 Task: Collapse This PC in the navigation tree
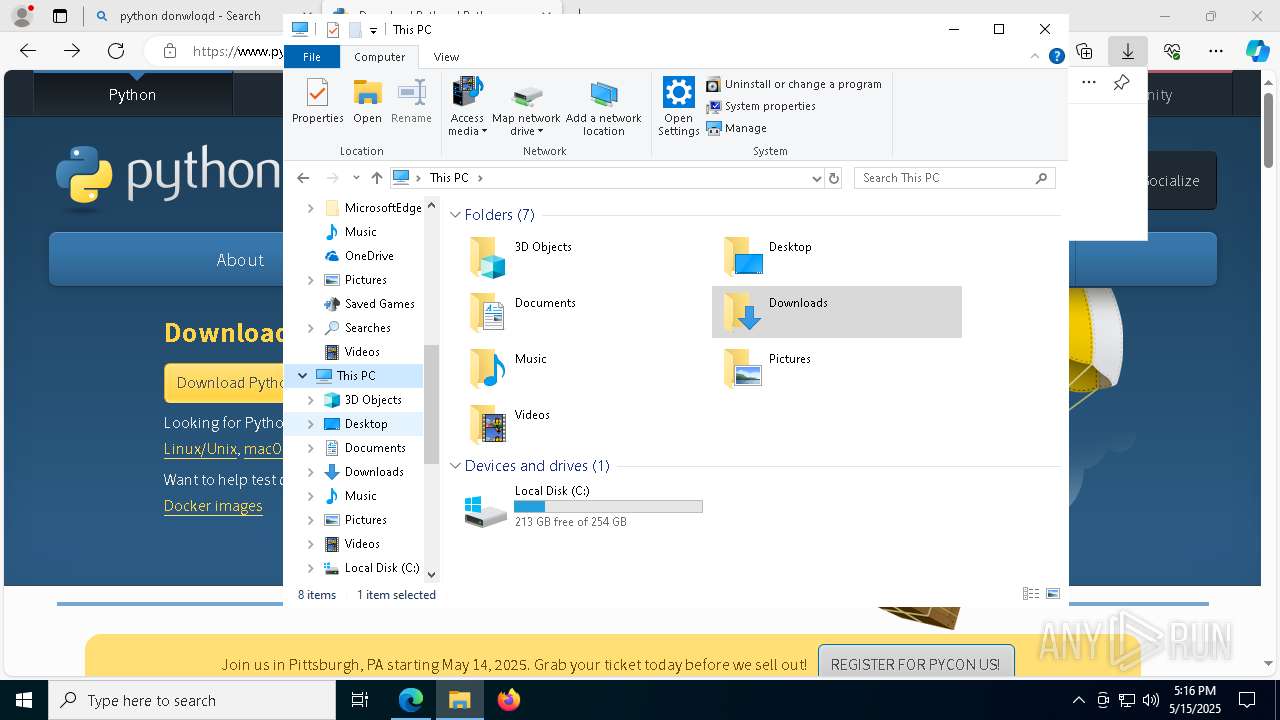pos(302,376)
